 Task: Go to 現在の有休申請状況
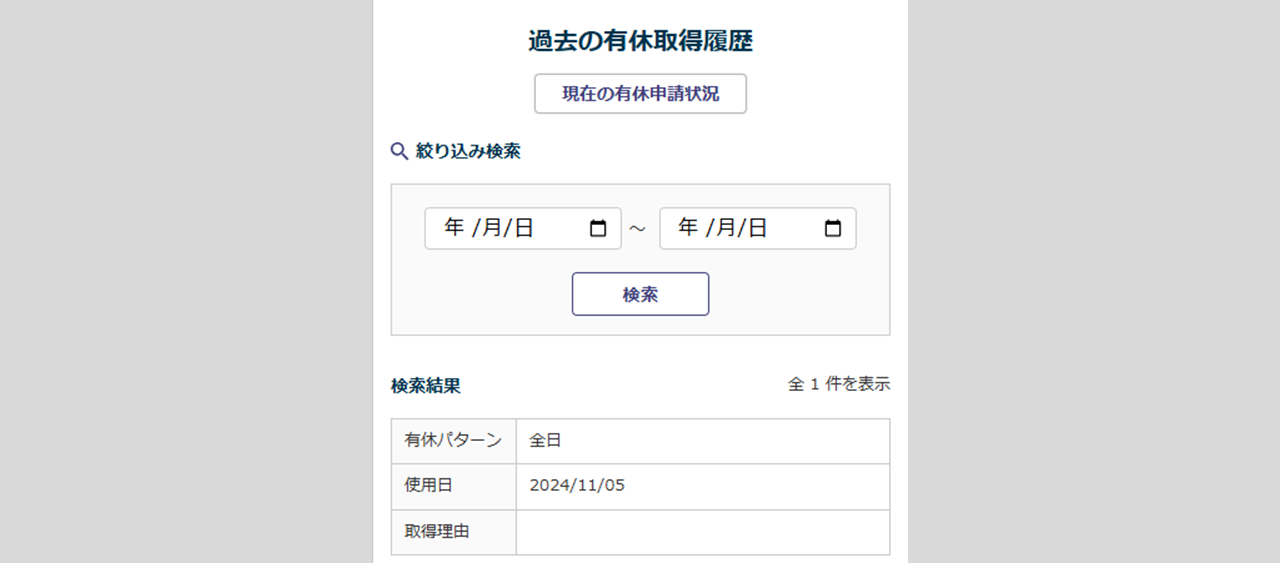point(640,94)
